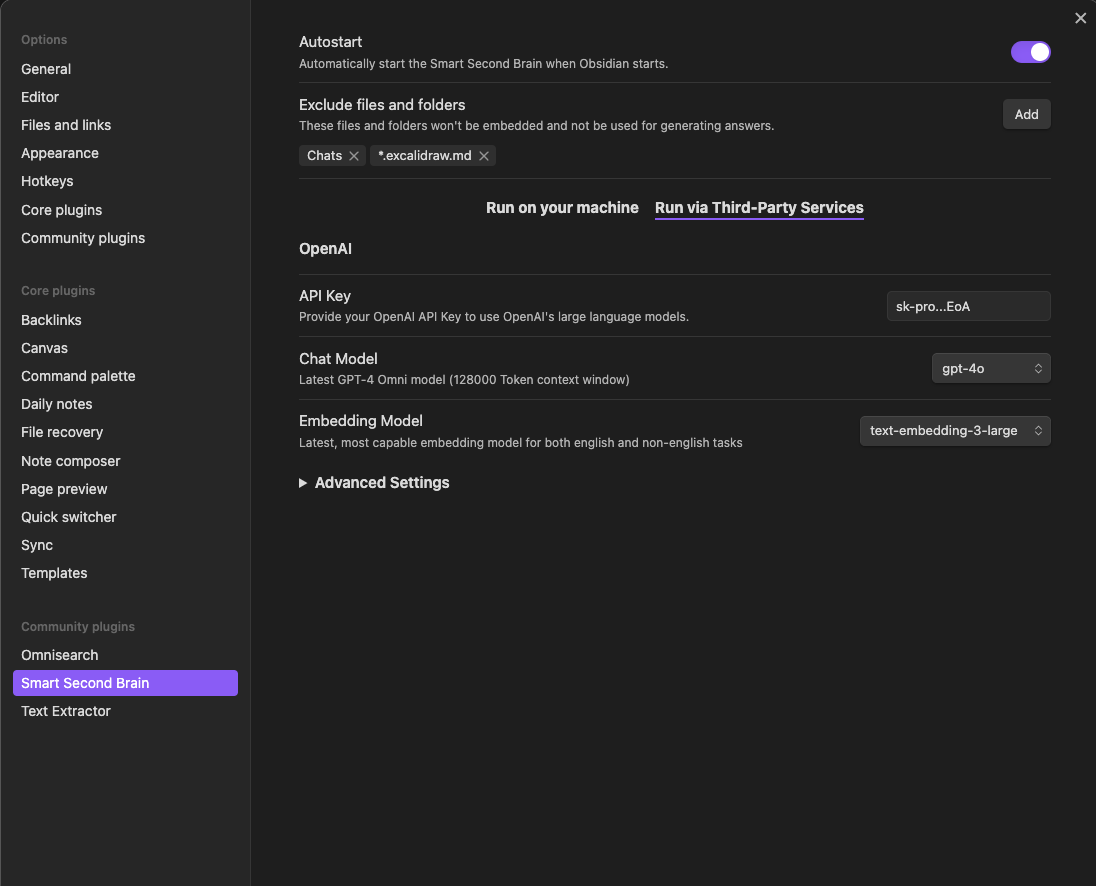Open Daily notes settings

click(57, 404)
